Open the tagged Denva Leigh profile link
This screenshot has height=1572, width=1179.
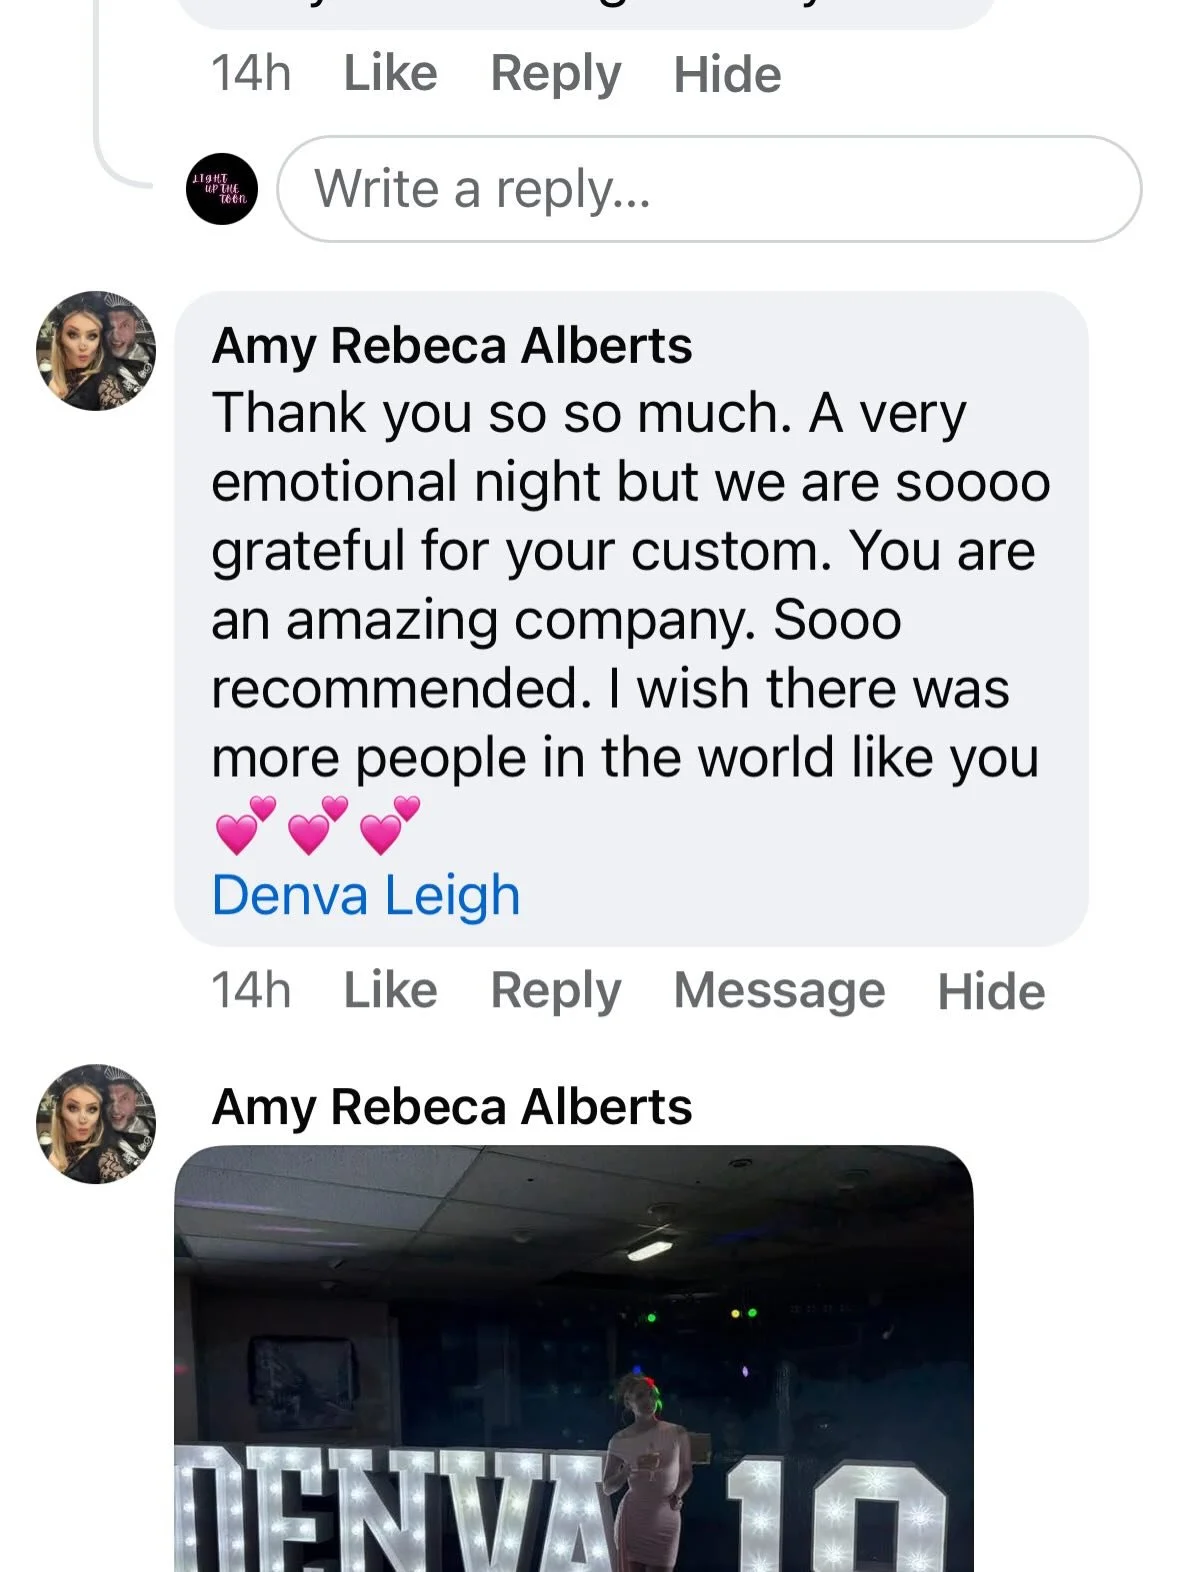click(x=366, y=895)
